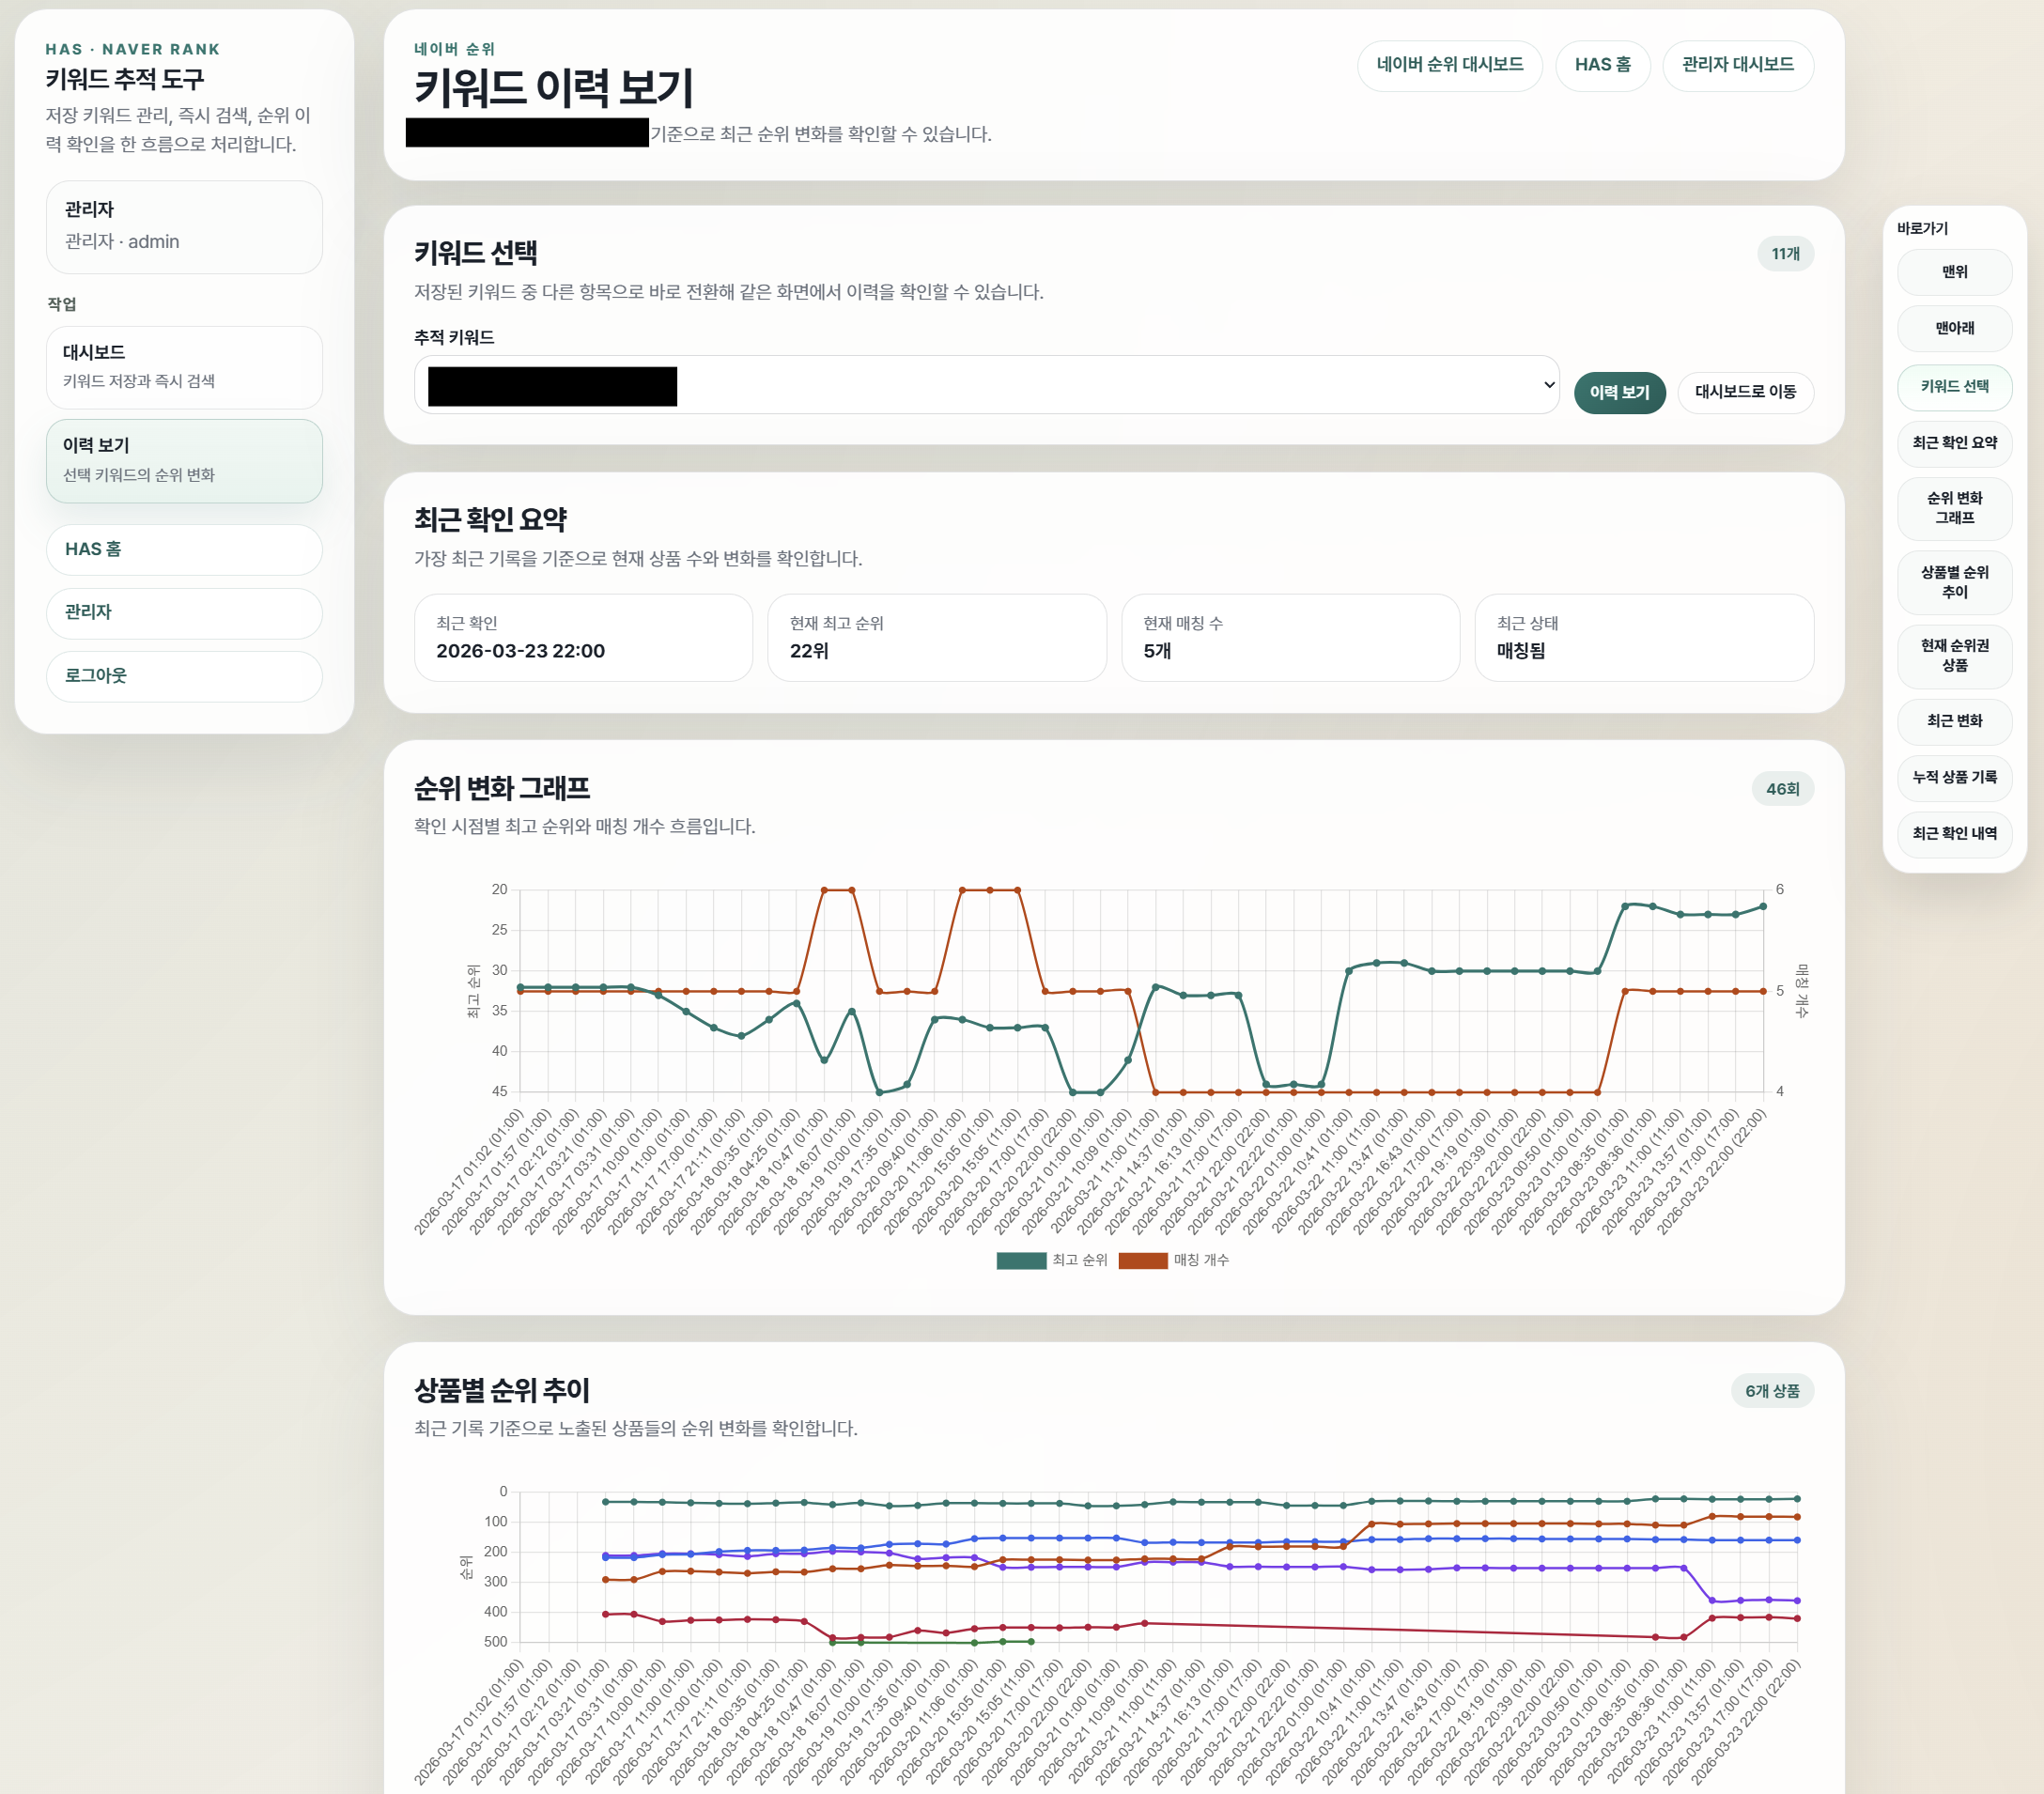Go to 상품별 순위 추이 shortcut
Image resolution: width=2044 pixels, height=1794 pixels.
1954,582
